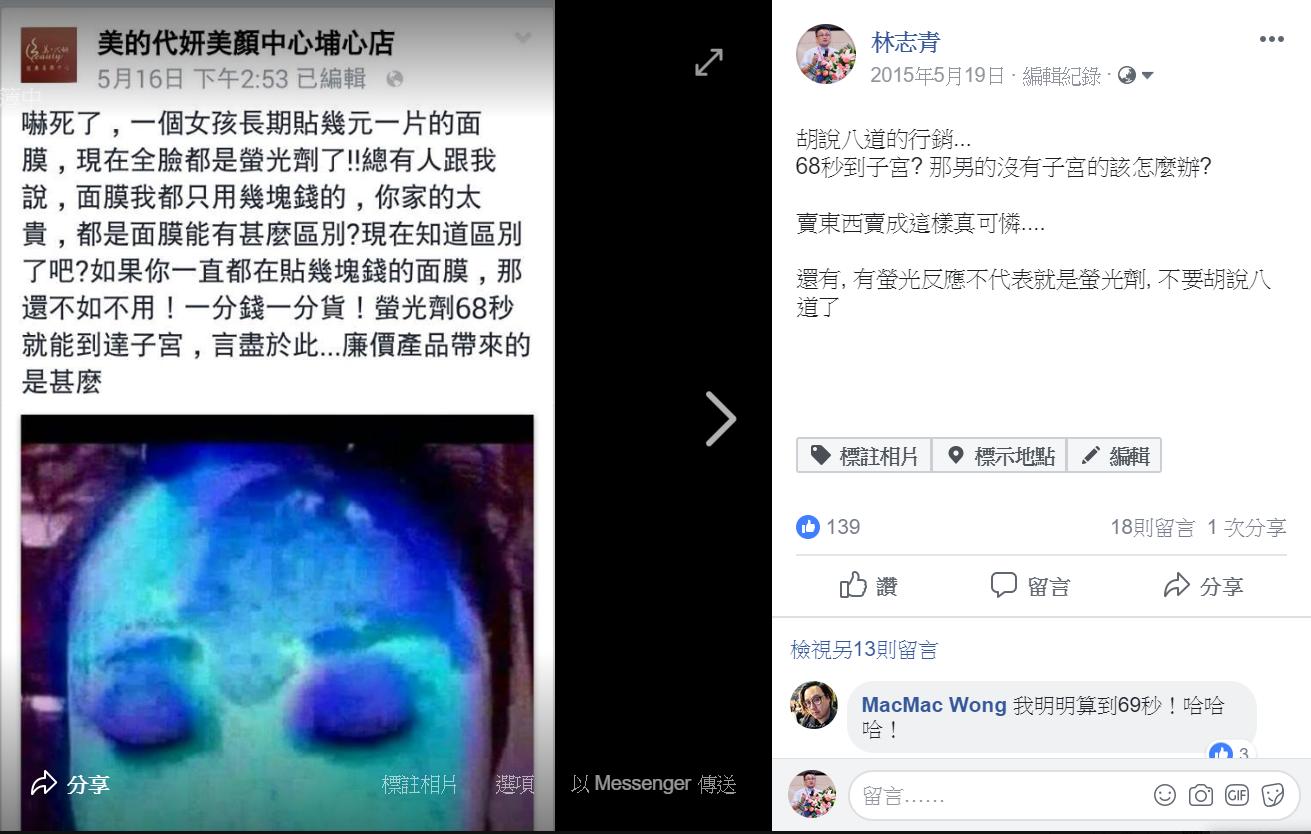Insert a GIF in the comment
This screenshot has width=1311, height=834.
coord(1237,795)
